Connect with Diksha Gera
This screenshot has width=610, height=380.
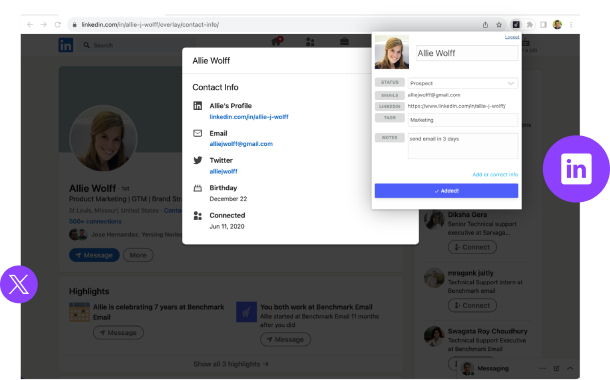pos(472,247)
